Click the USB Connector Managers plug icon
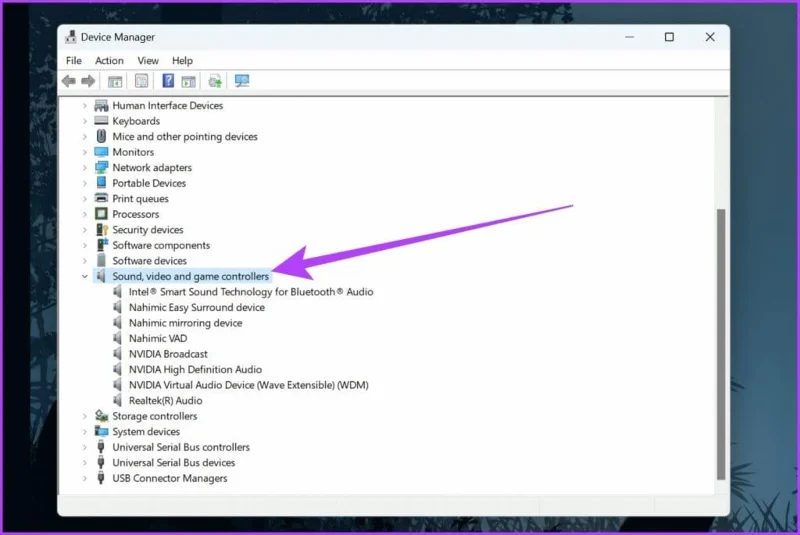 [101, 478]
